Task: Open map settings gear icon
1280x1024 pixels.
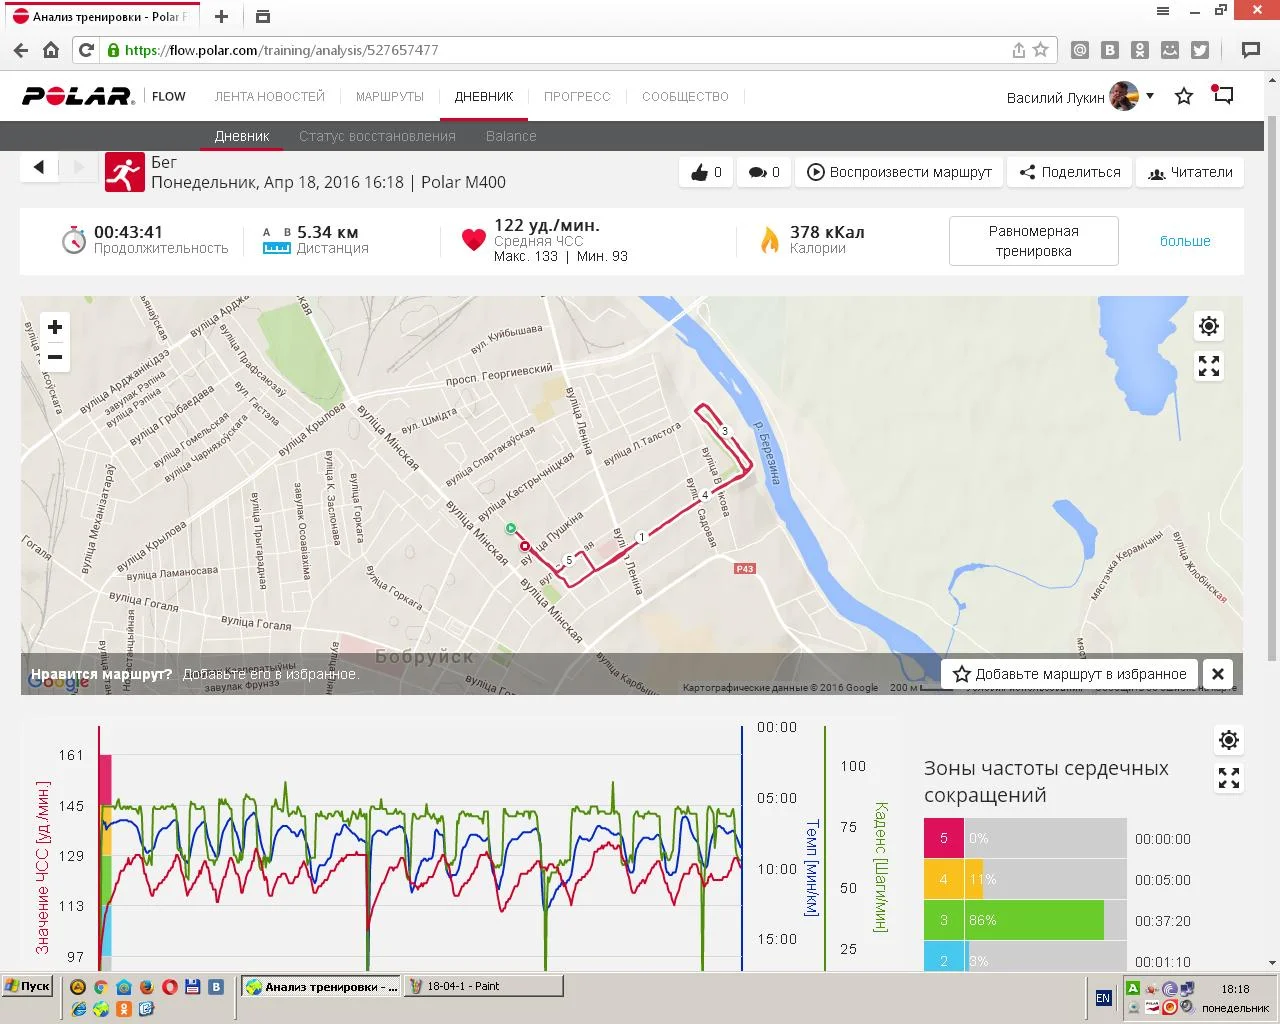Action: tap(1209, 326)
